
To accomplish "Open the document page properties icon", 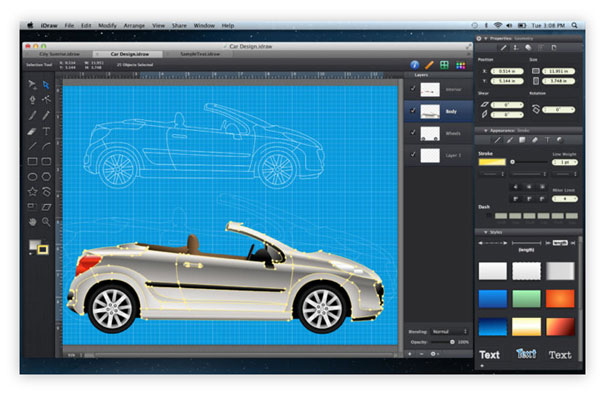I will [554, 48].
